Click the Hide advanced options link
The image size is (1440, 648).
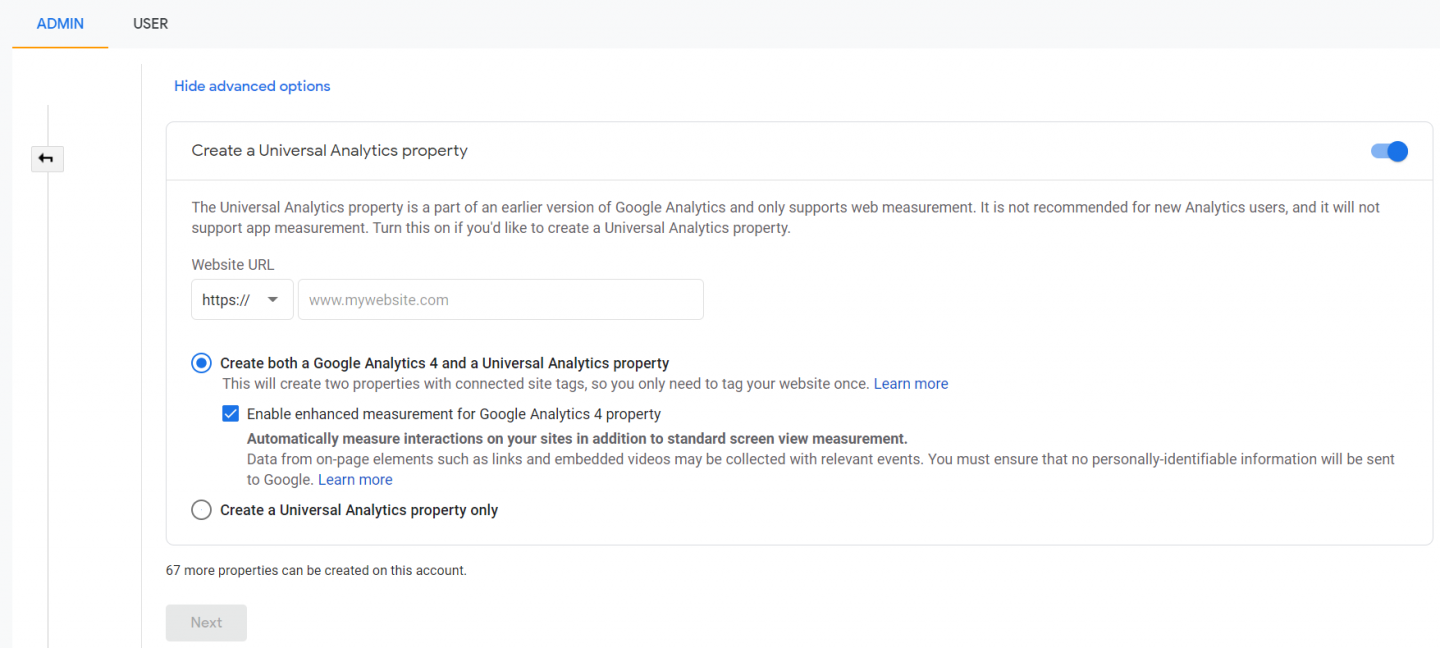click(252, 86)
